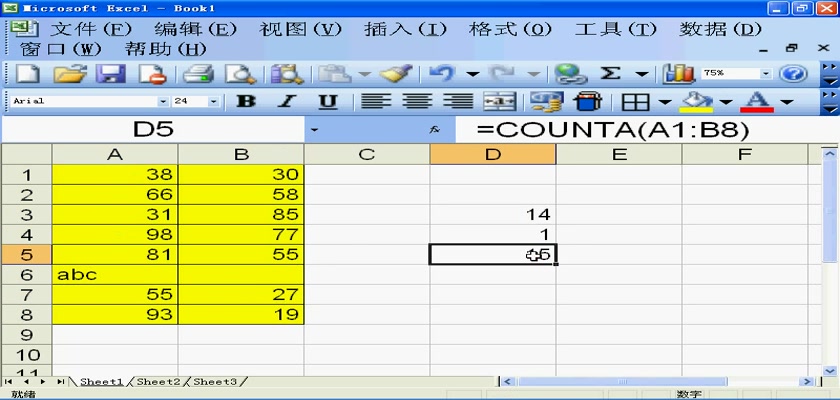Click the column C header
Image resolution: width=840 pixels, height=400 pixels.
pyautogui.click(x=366, y=154)
